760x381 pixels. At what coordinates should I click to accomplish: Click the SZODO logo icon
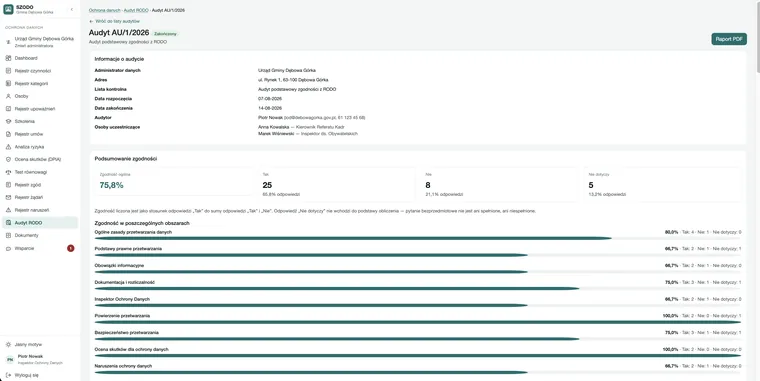click(x=8, y=9)
